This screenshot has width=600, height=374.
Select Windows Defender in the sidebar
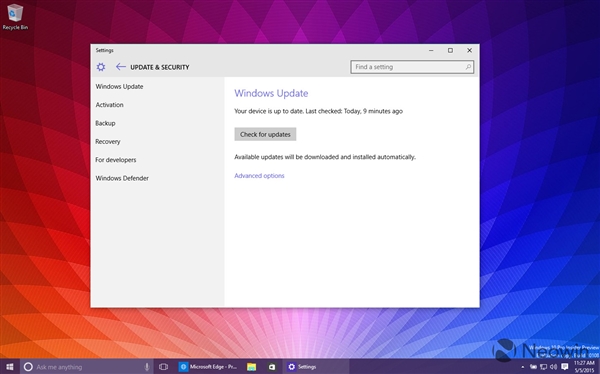(x=122, y=178)
